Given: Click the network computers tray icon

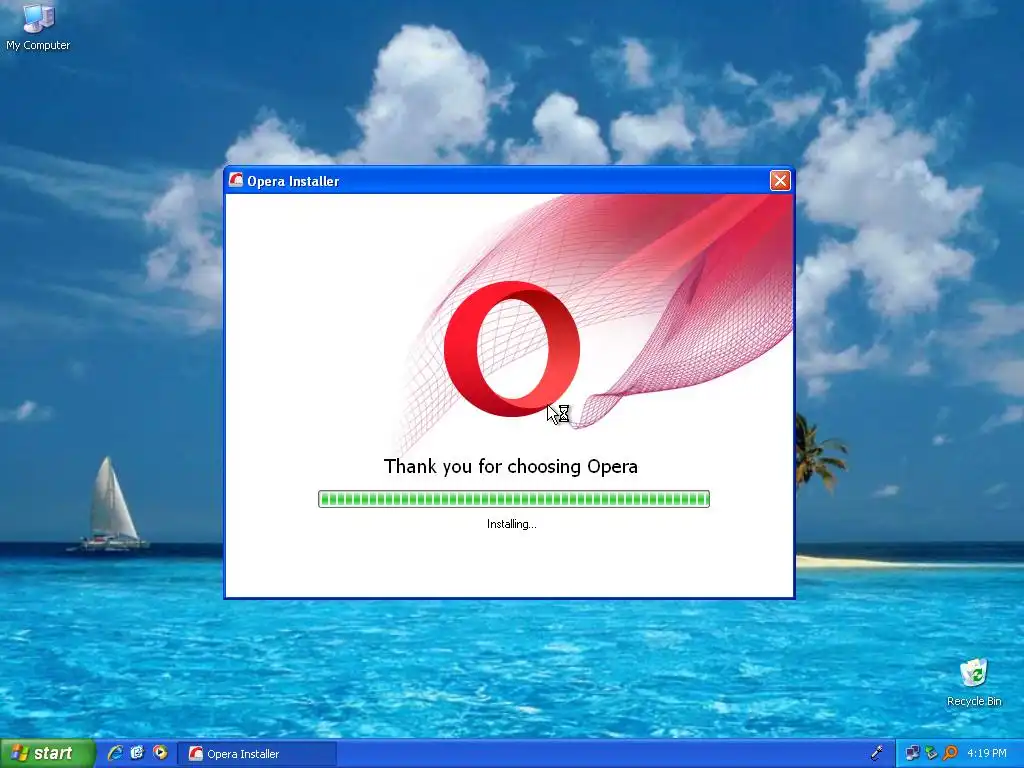Looking at the screenshot, I should [x=912, y=753].
